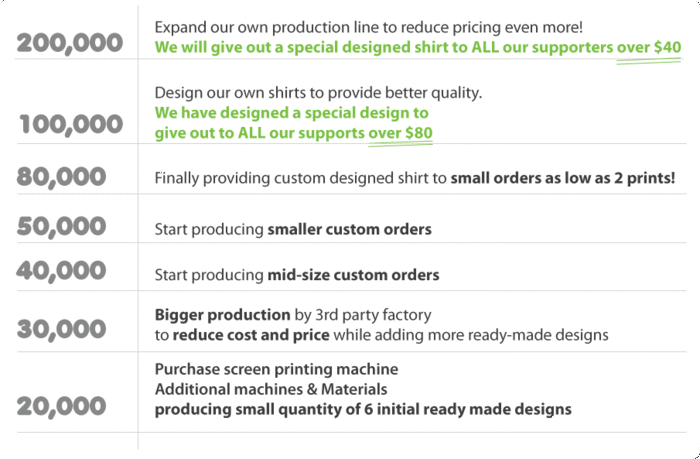Viewport: 700px width, 459px height.
Task: Click the 30,000 stretch goal amount
Action: tap(61, 330)
